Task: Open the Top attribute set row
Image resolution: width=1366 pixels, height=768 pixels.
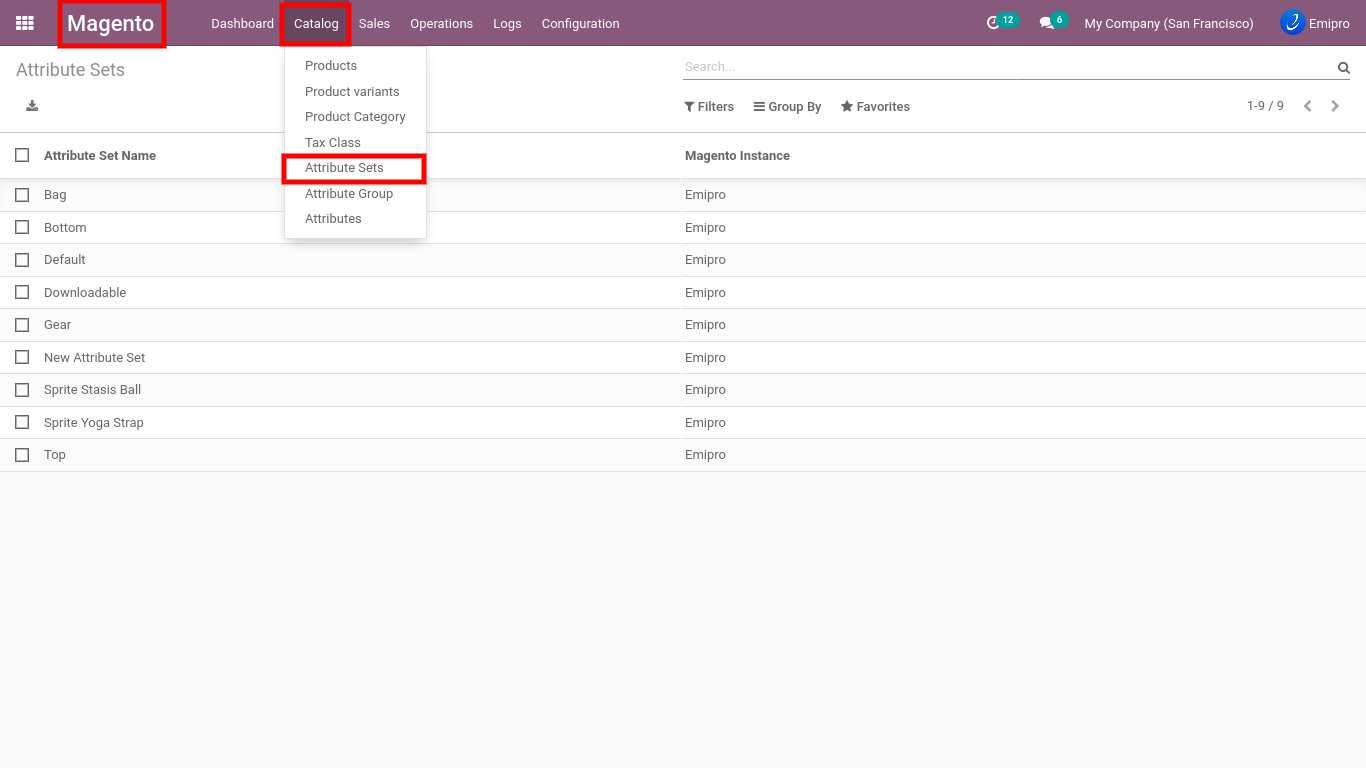Action: click(683, 455)
